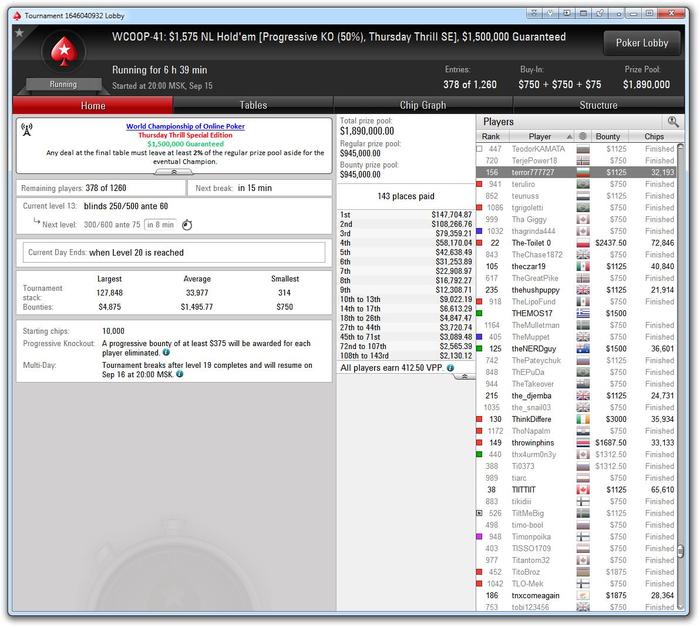This screenshot has height=627, width=700.
Task: Toggle the empty box beside TeodorKAMATA
Action: coord(479,149)
